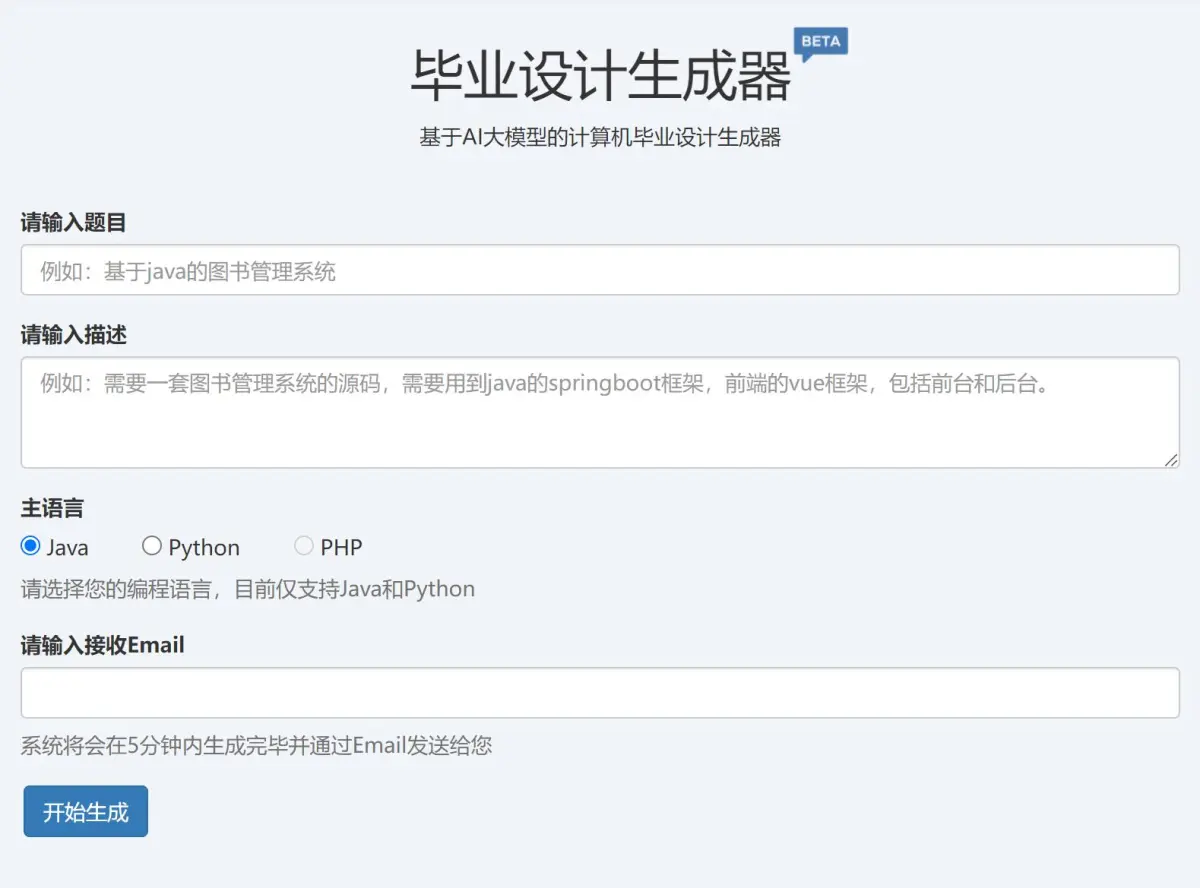Select the Java radio button

click(x=30, y=545)
